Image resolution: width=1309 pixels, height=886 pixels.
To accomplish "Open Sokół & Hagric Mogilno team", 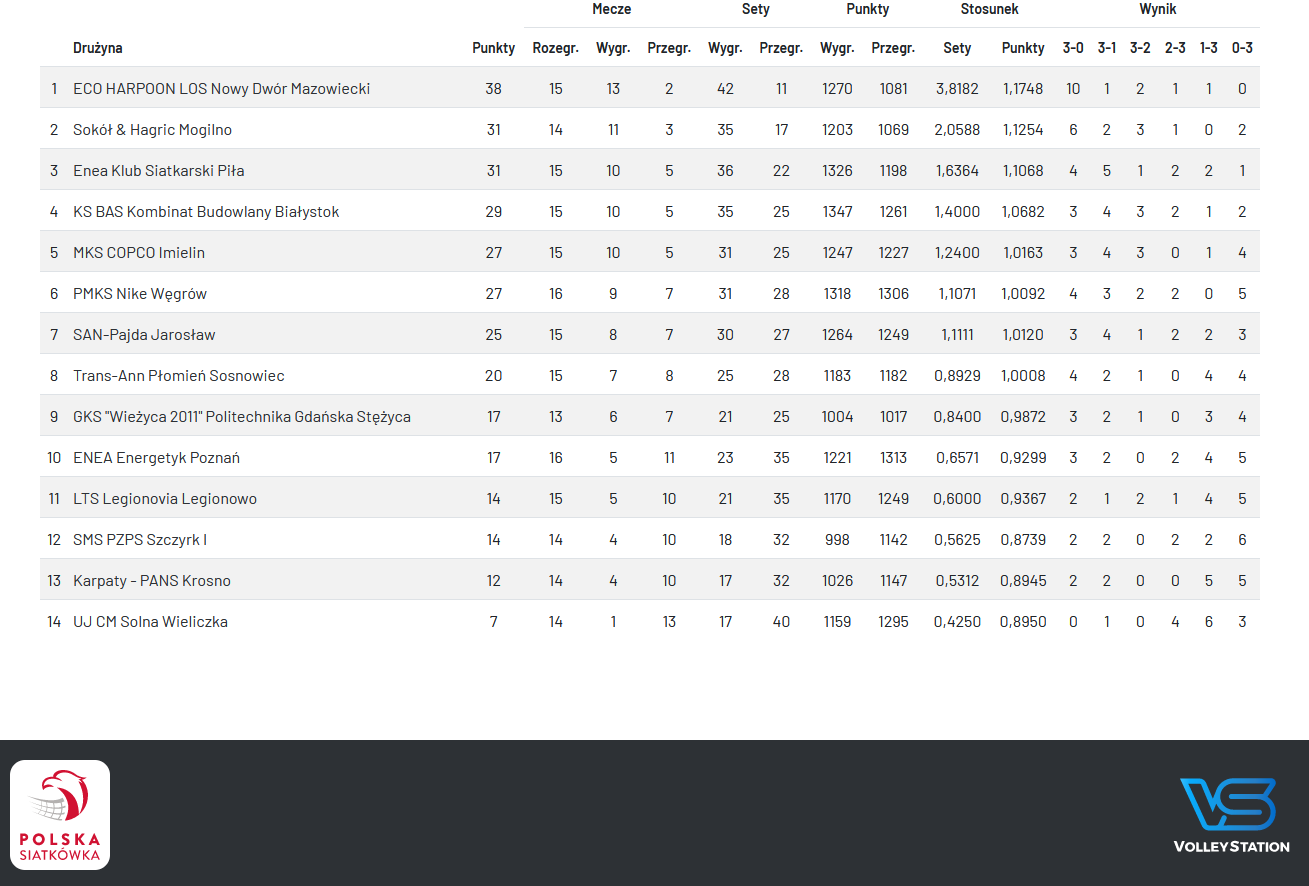I will point(152,130).
